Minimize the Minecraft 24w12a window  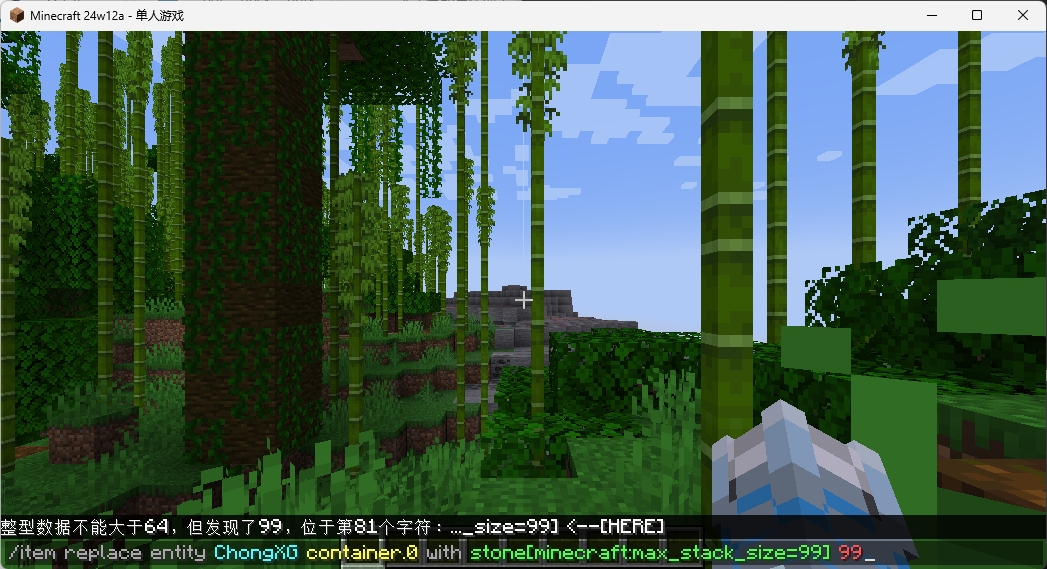(x=932, y=15)
